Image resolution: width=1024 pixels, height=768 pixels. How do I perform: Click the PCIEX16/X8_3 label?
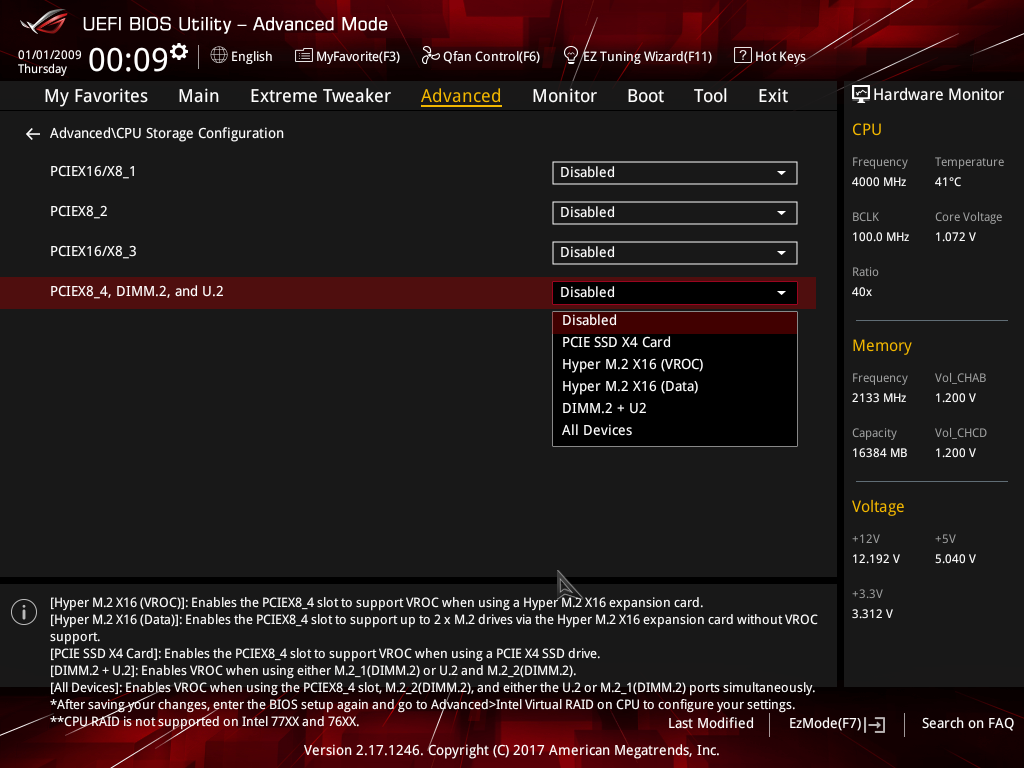[93, 251]
